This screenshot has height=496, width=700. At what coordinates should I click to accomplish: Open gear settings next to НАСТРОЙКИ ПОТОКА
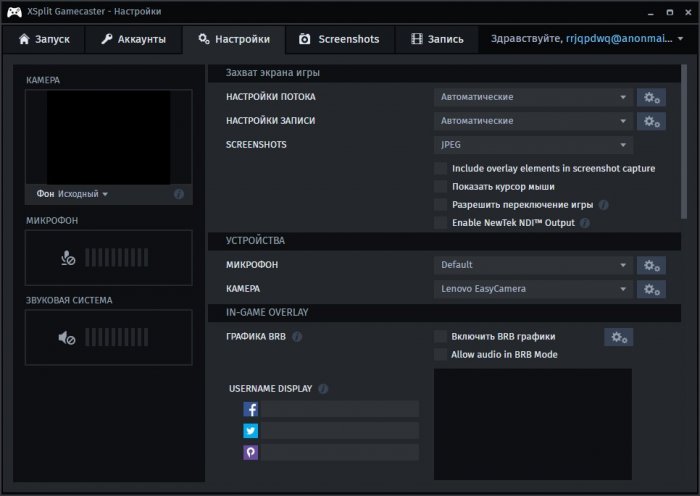(650, 97)
